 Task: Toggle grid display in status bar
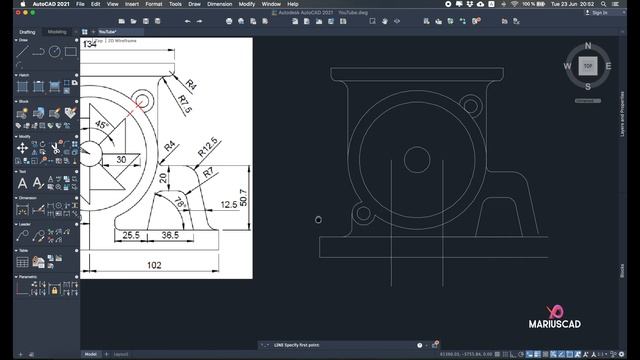point(497,354)
